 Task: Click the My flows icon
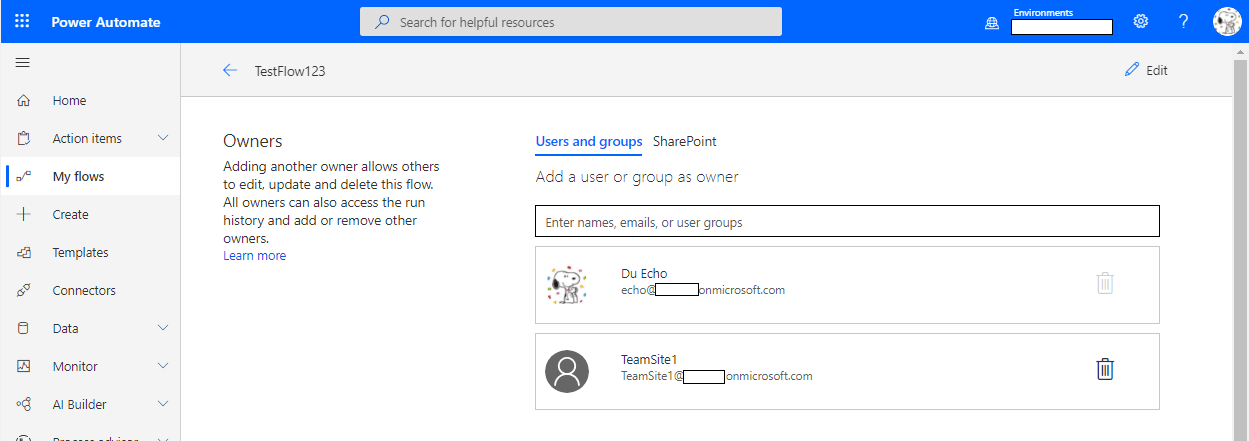point(24,177)
